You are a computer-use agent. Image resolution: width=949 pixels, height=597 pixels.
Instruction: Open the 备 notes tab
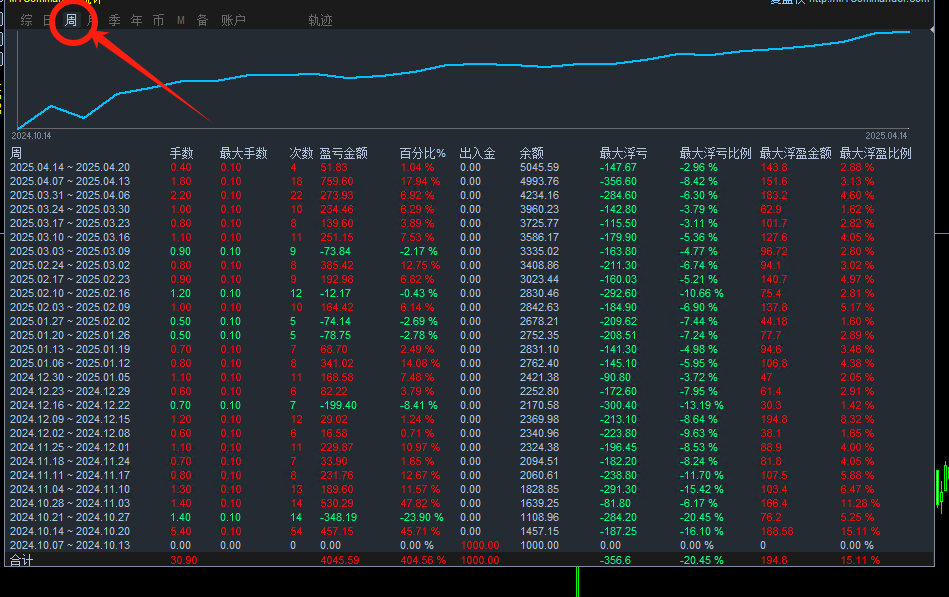click(x=202, y=20)
